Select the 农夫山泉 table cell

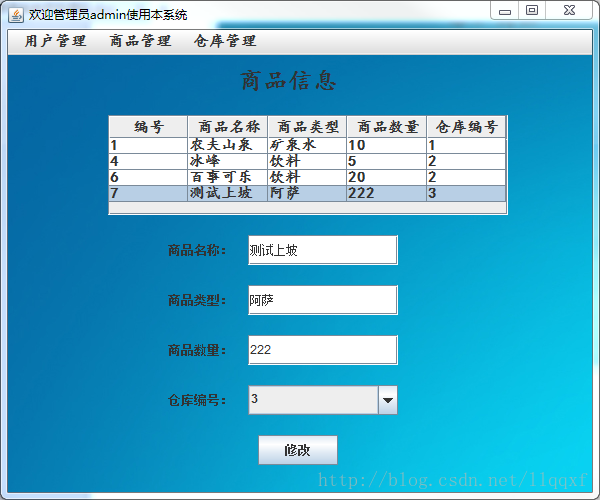tap(228, 145)
